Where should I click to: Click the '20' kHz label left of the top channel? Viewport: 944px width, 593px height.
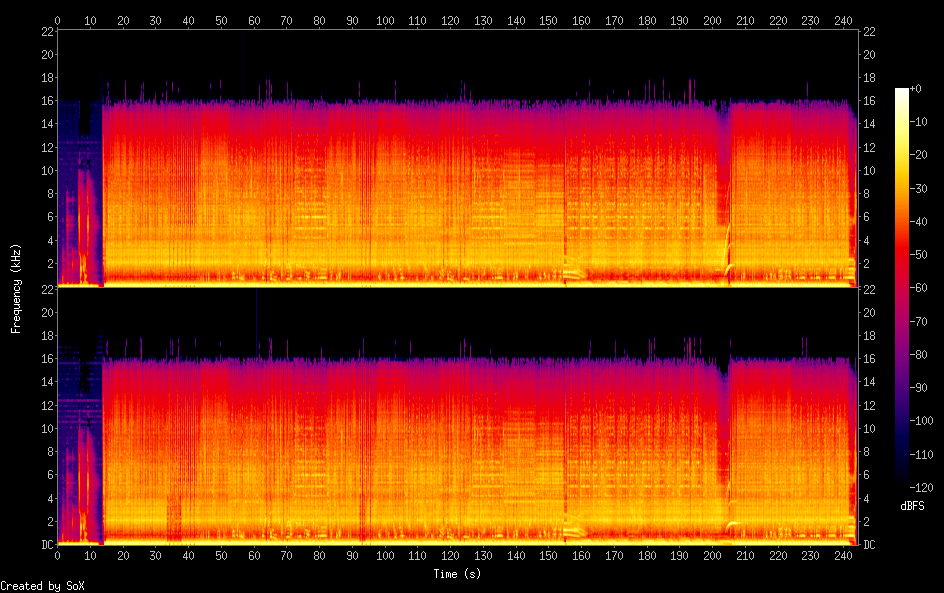coord(46,54)
